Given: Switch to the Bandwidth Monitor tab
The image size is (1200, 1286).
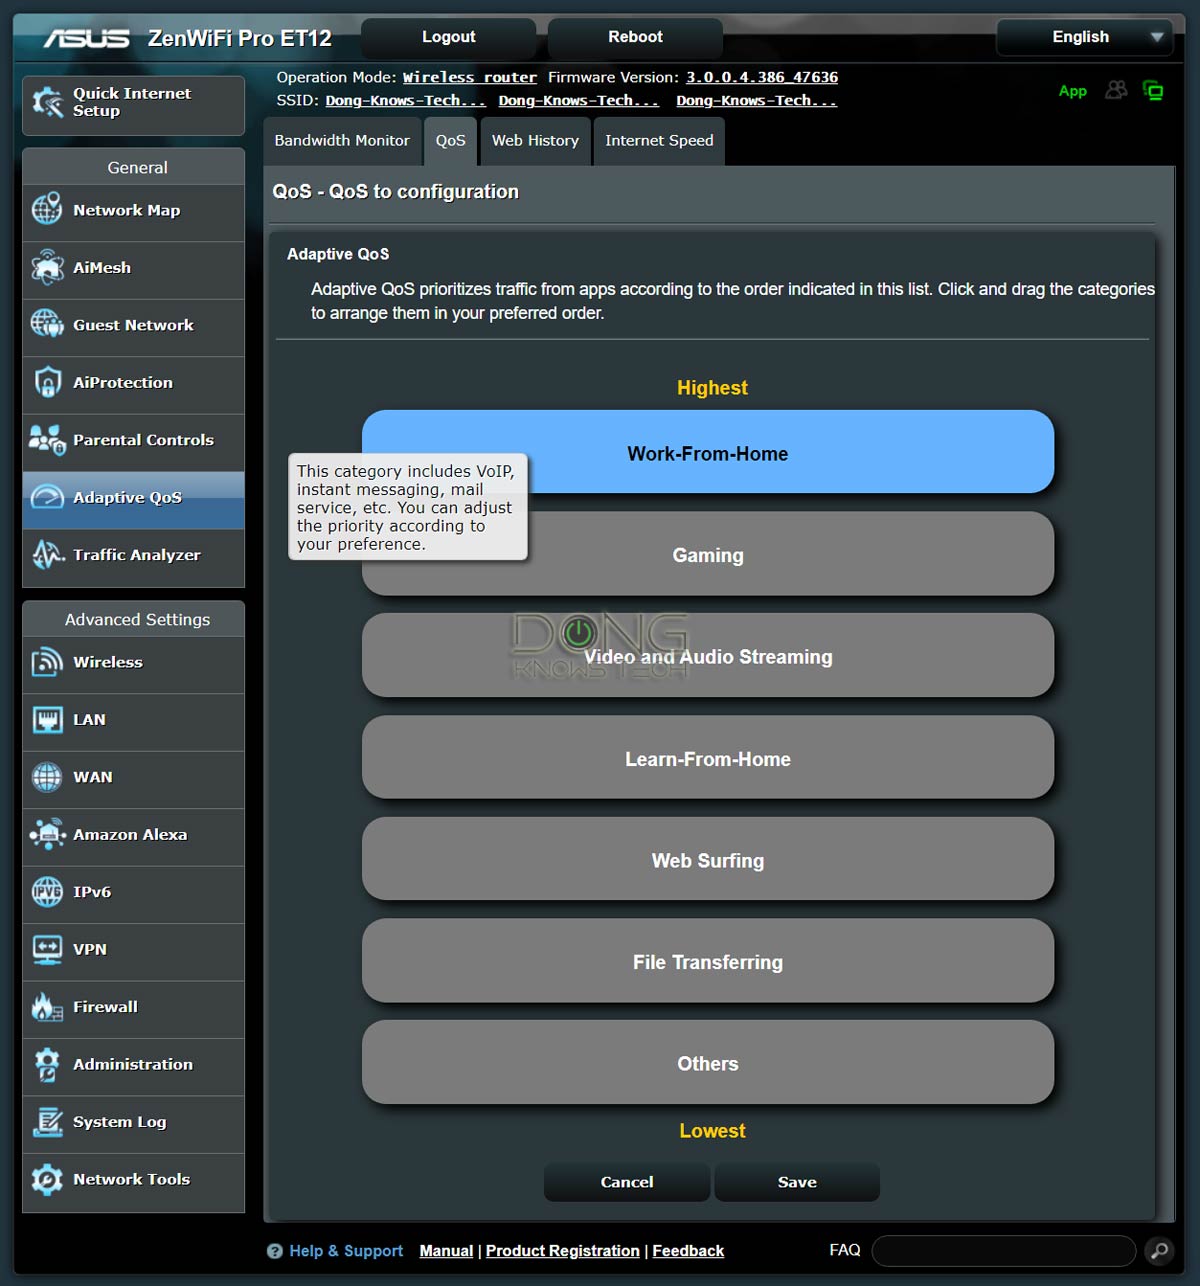Looking at the screenshot, I should 342,141.
